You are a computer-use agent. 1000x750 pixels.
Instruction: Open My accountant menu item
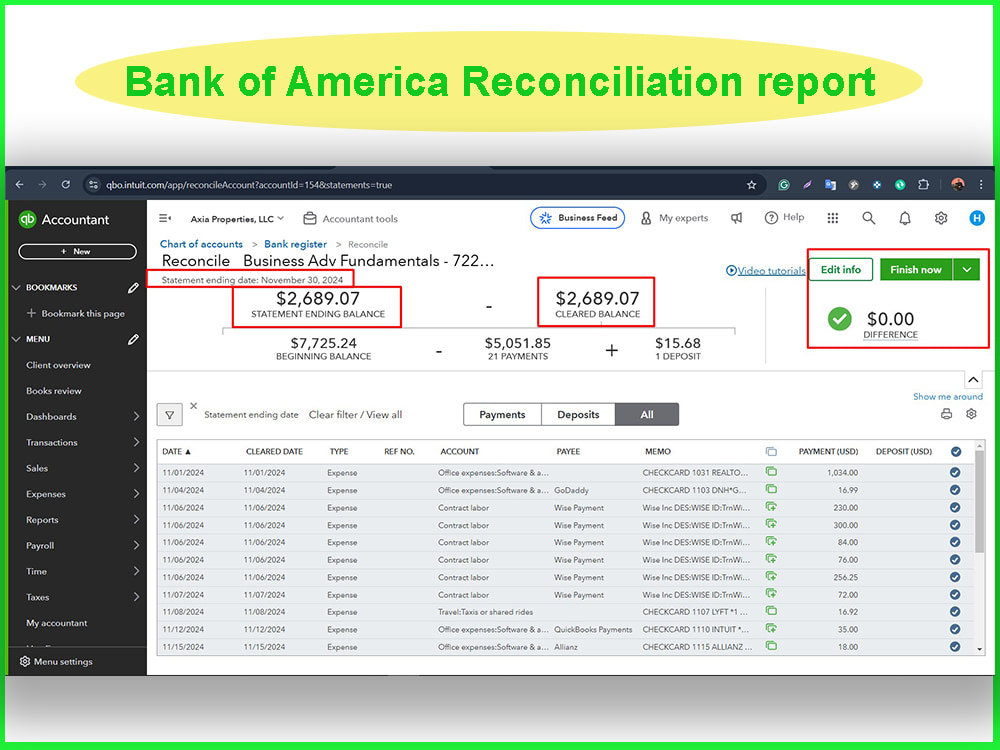coord(56,623)
